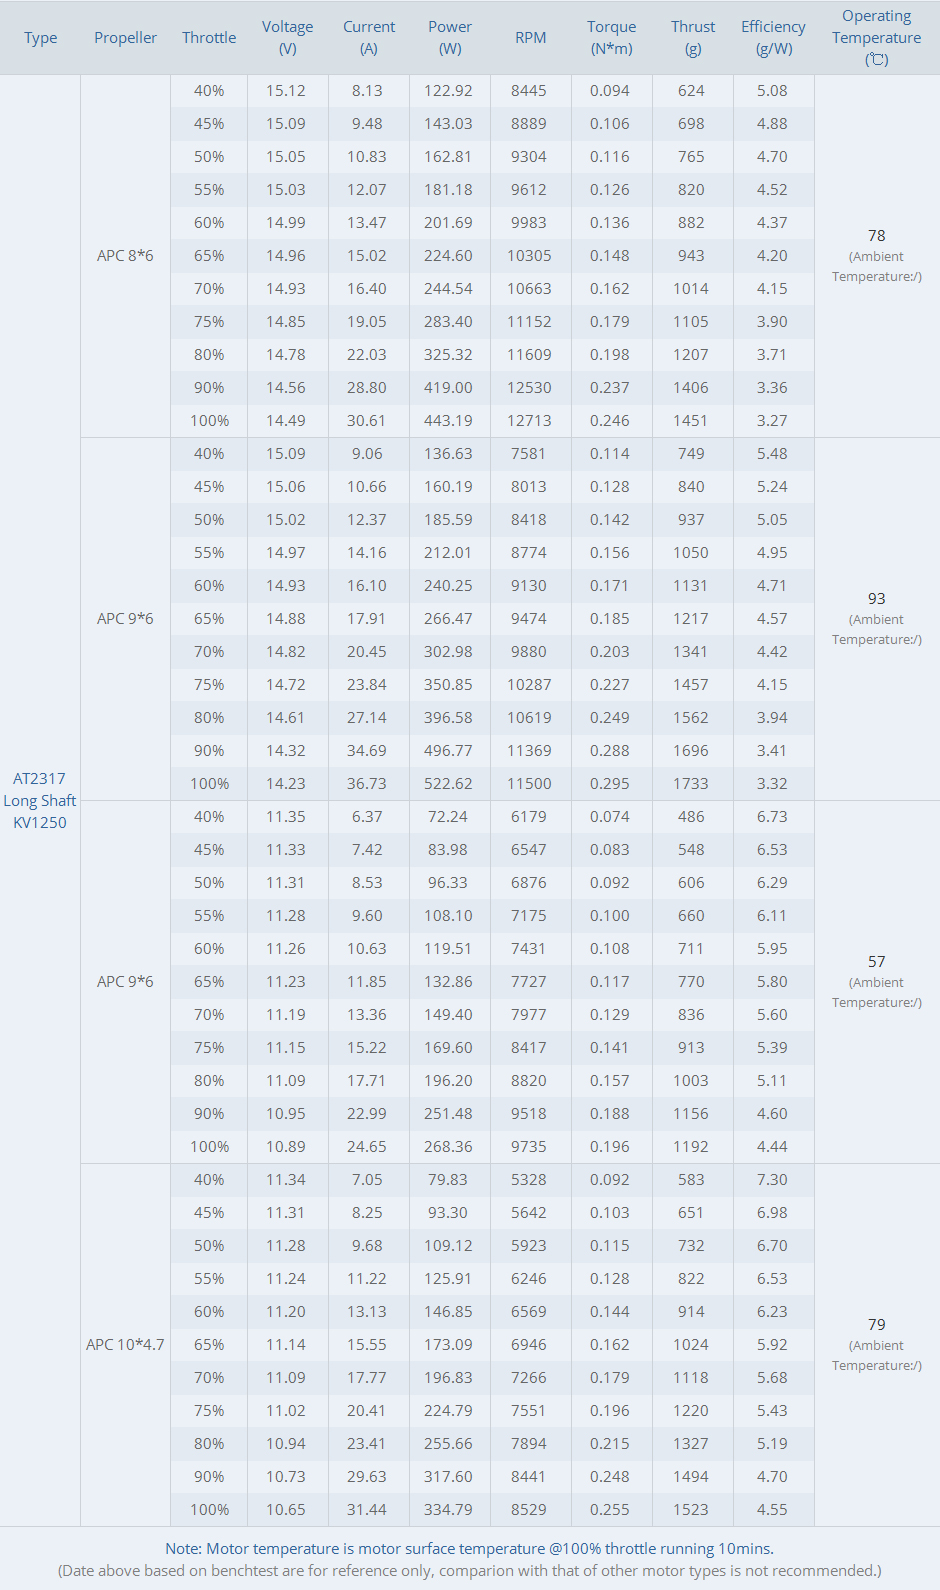Click the RPM column header
940x1590 pixels.
(x=530, y=38)
